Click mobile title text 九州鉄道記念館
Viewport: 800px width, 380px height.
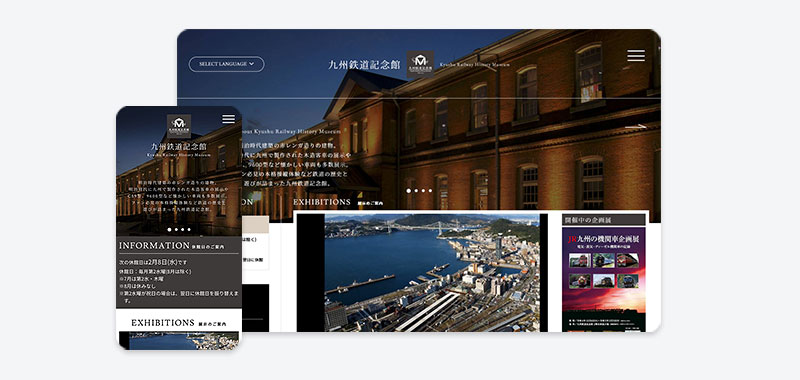pos(179,147)
